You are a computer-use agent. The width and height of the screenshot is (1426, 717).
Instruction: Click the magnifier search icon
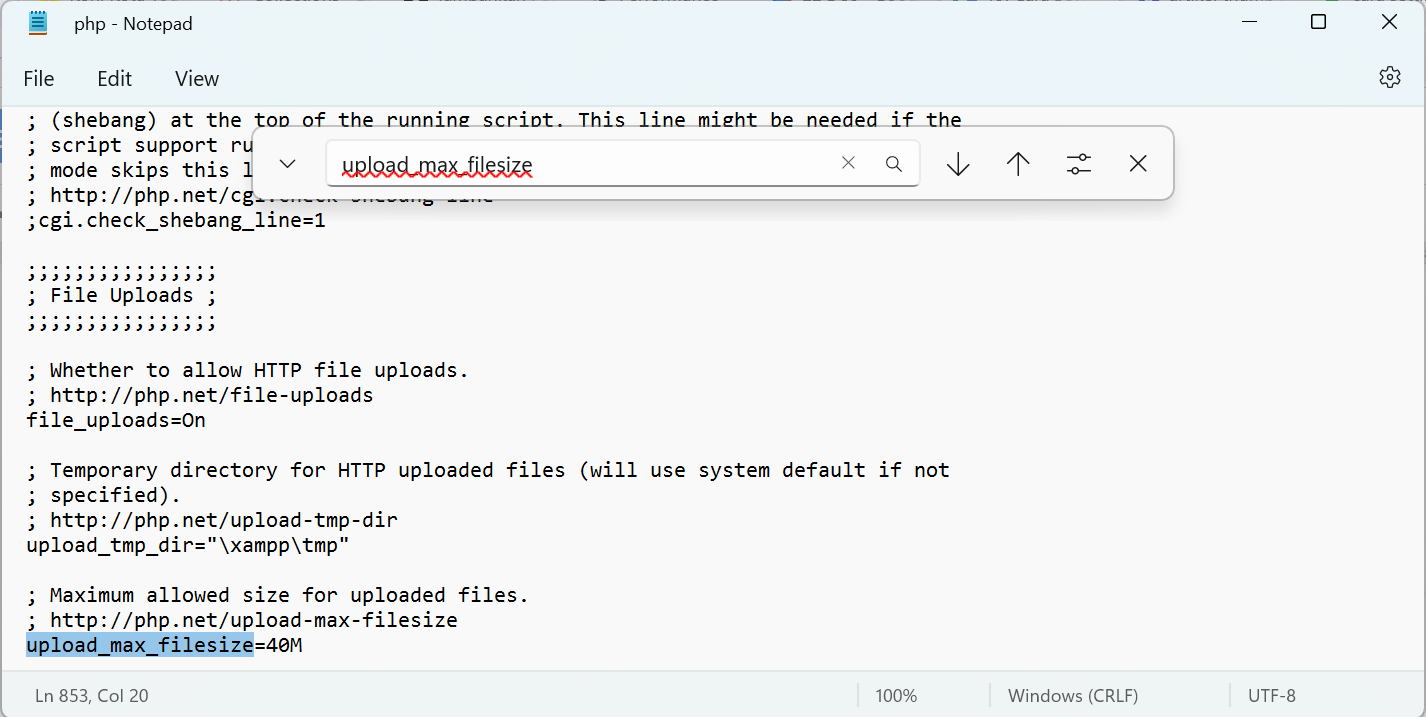click(x=894, y=163)
